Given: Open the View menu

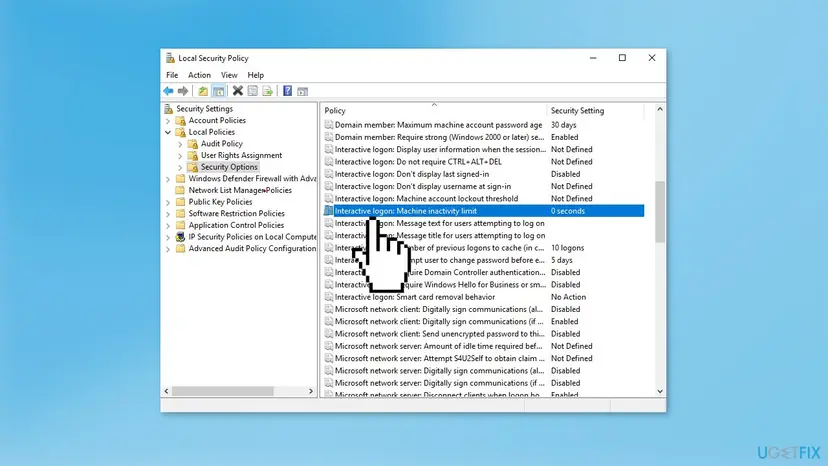Looking at the screenshot, I should [229, 75].
